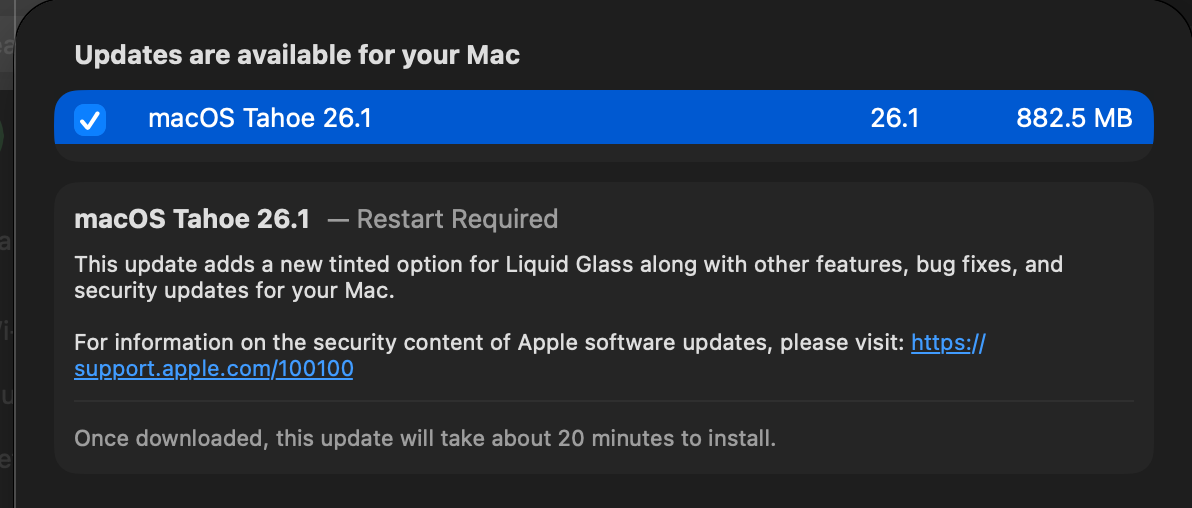
Task: Click the bold macOS Tahoe 26.1 details heading
Action: click(x=192, y=219)
